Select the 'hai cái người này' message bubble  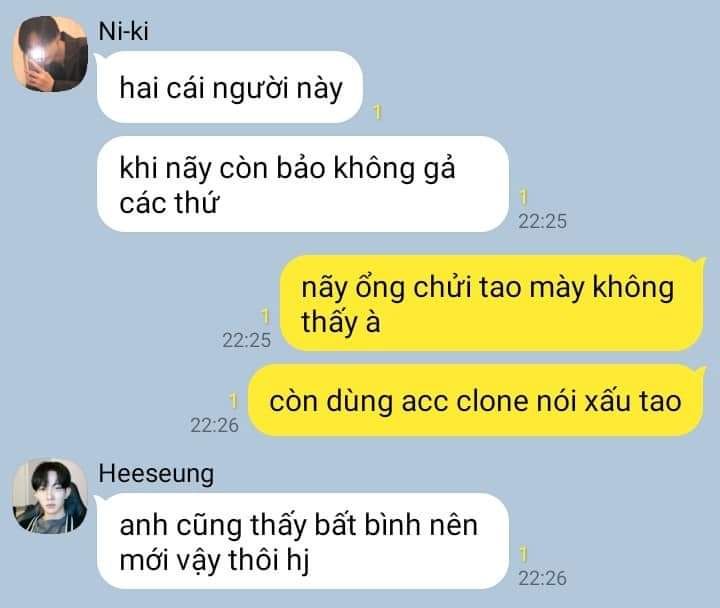point(230,87)
